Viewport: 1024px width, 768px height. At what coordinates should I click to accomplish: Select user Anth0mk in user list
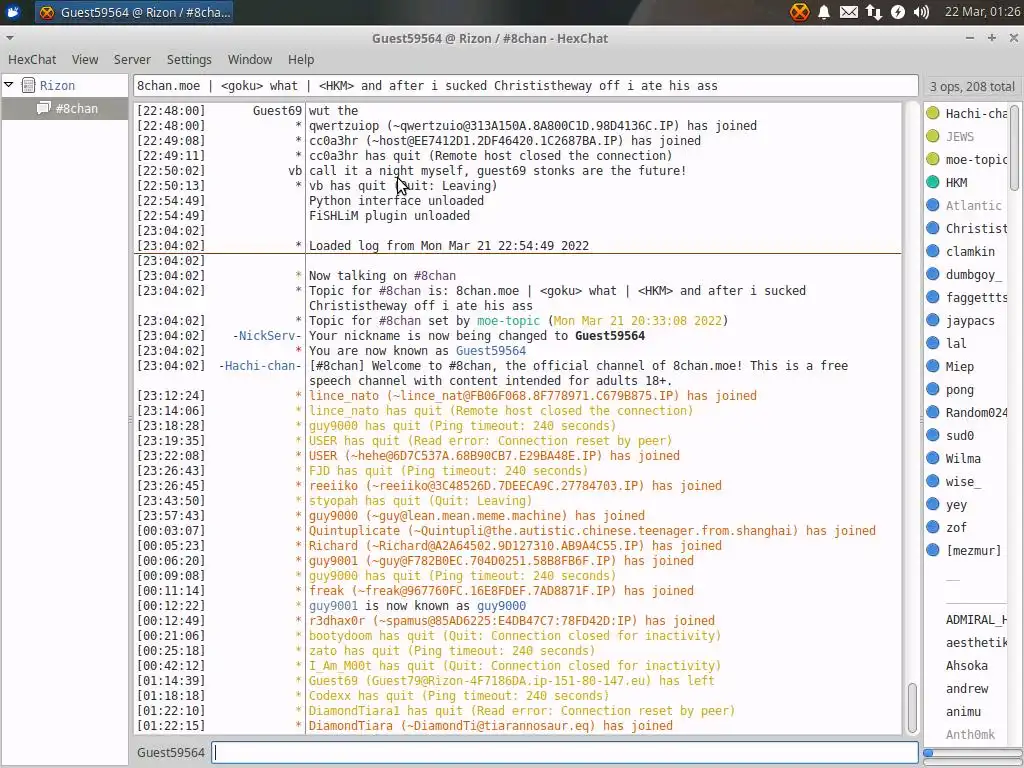(970, 734)
